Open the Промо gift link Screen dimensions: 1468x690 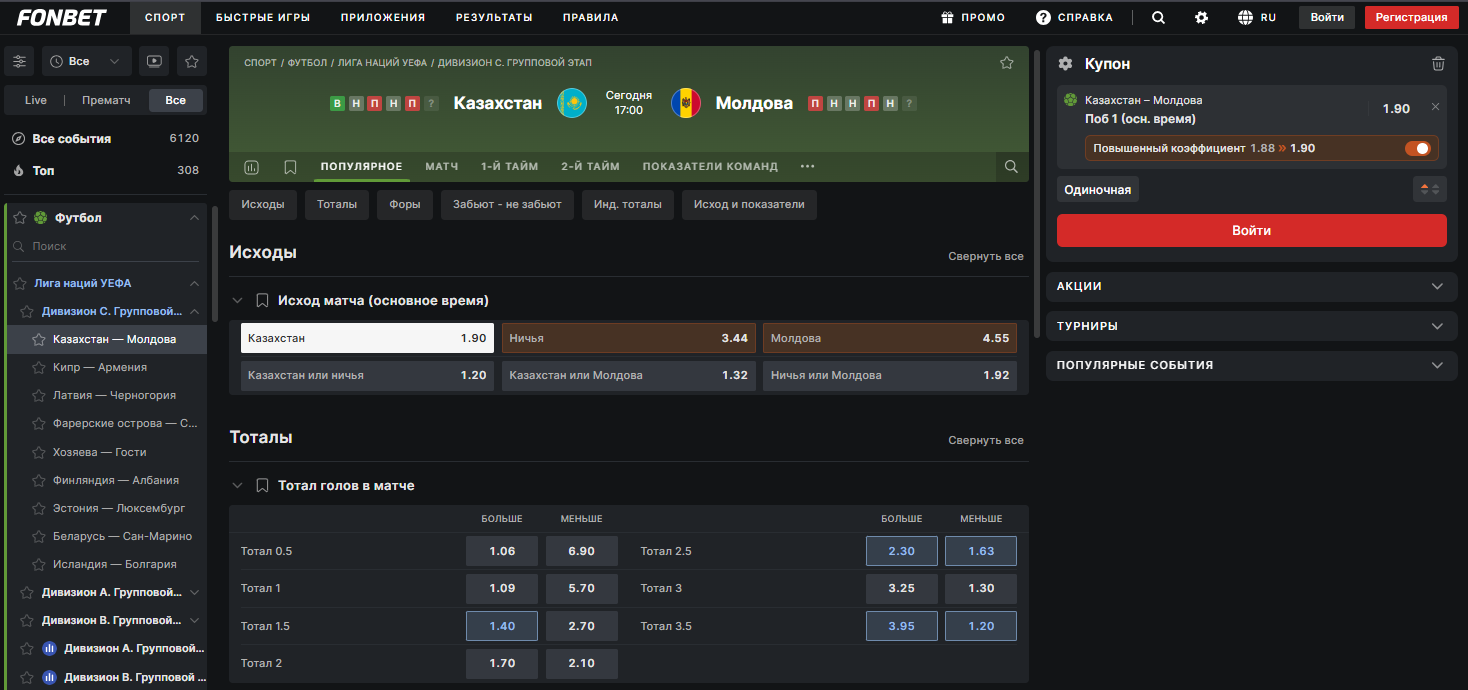coord(973,17)
